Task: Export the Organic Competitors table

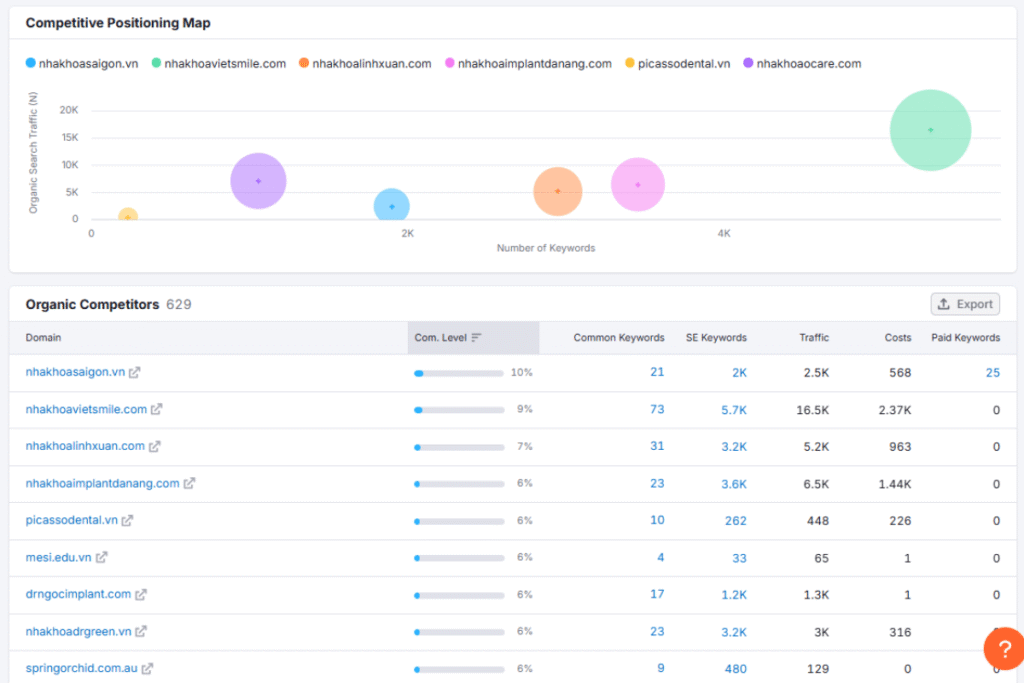Action: (964, 304)
